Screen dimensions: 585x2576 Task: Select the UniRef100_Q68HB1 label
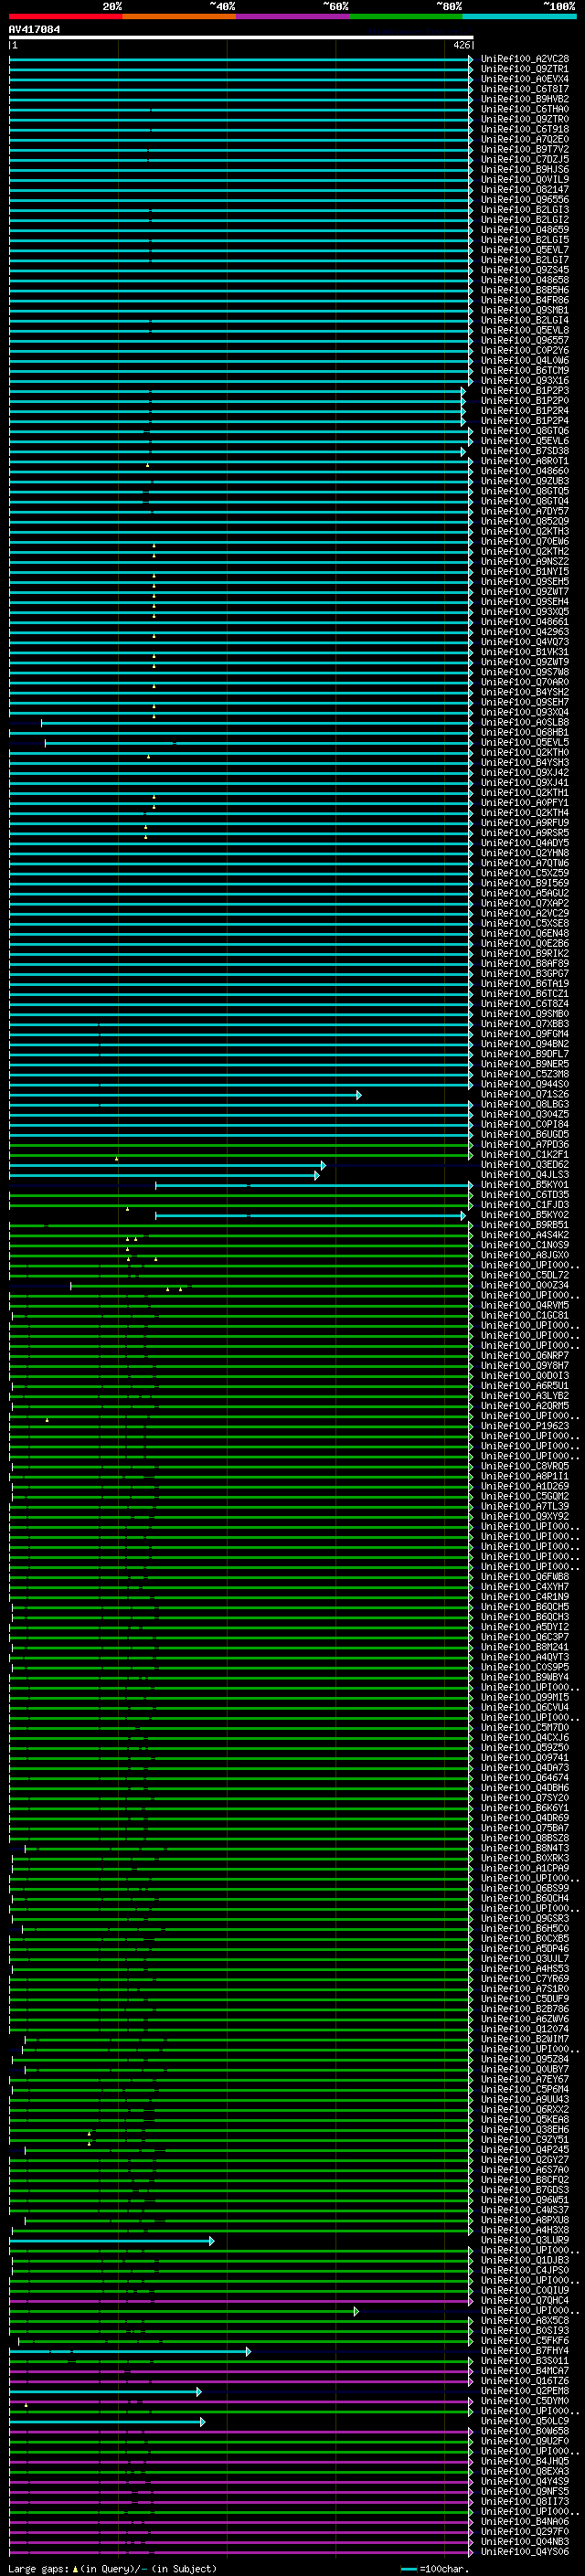point(524,733)
